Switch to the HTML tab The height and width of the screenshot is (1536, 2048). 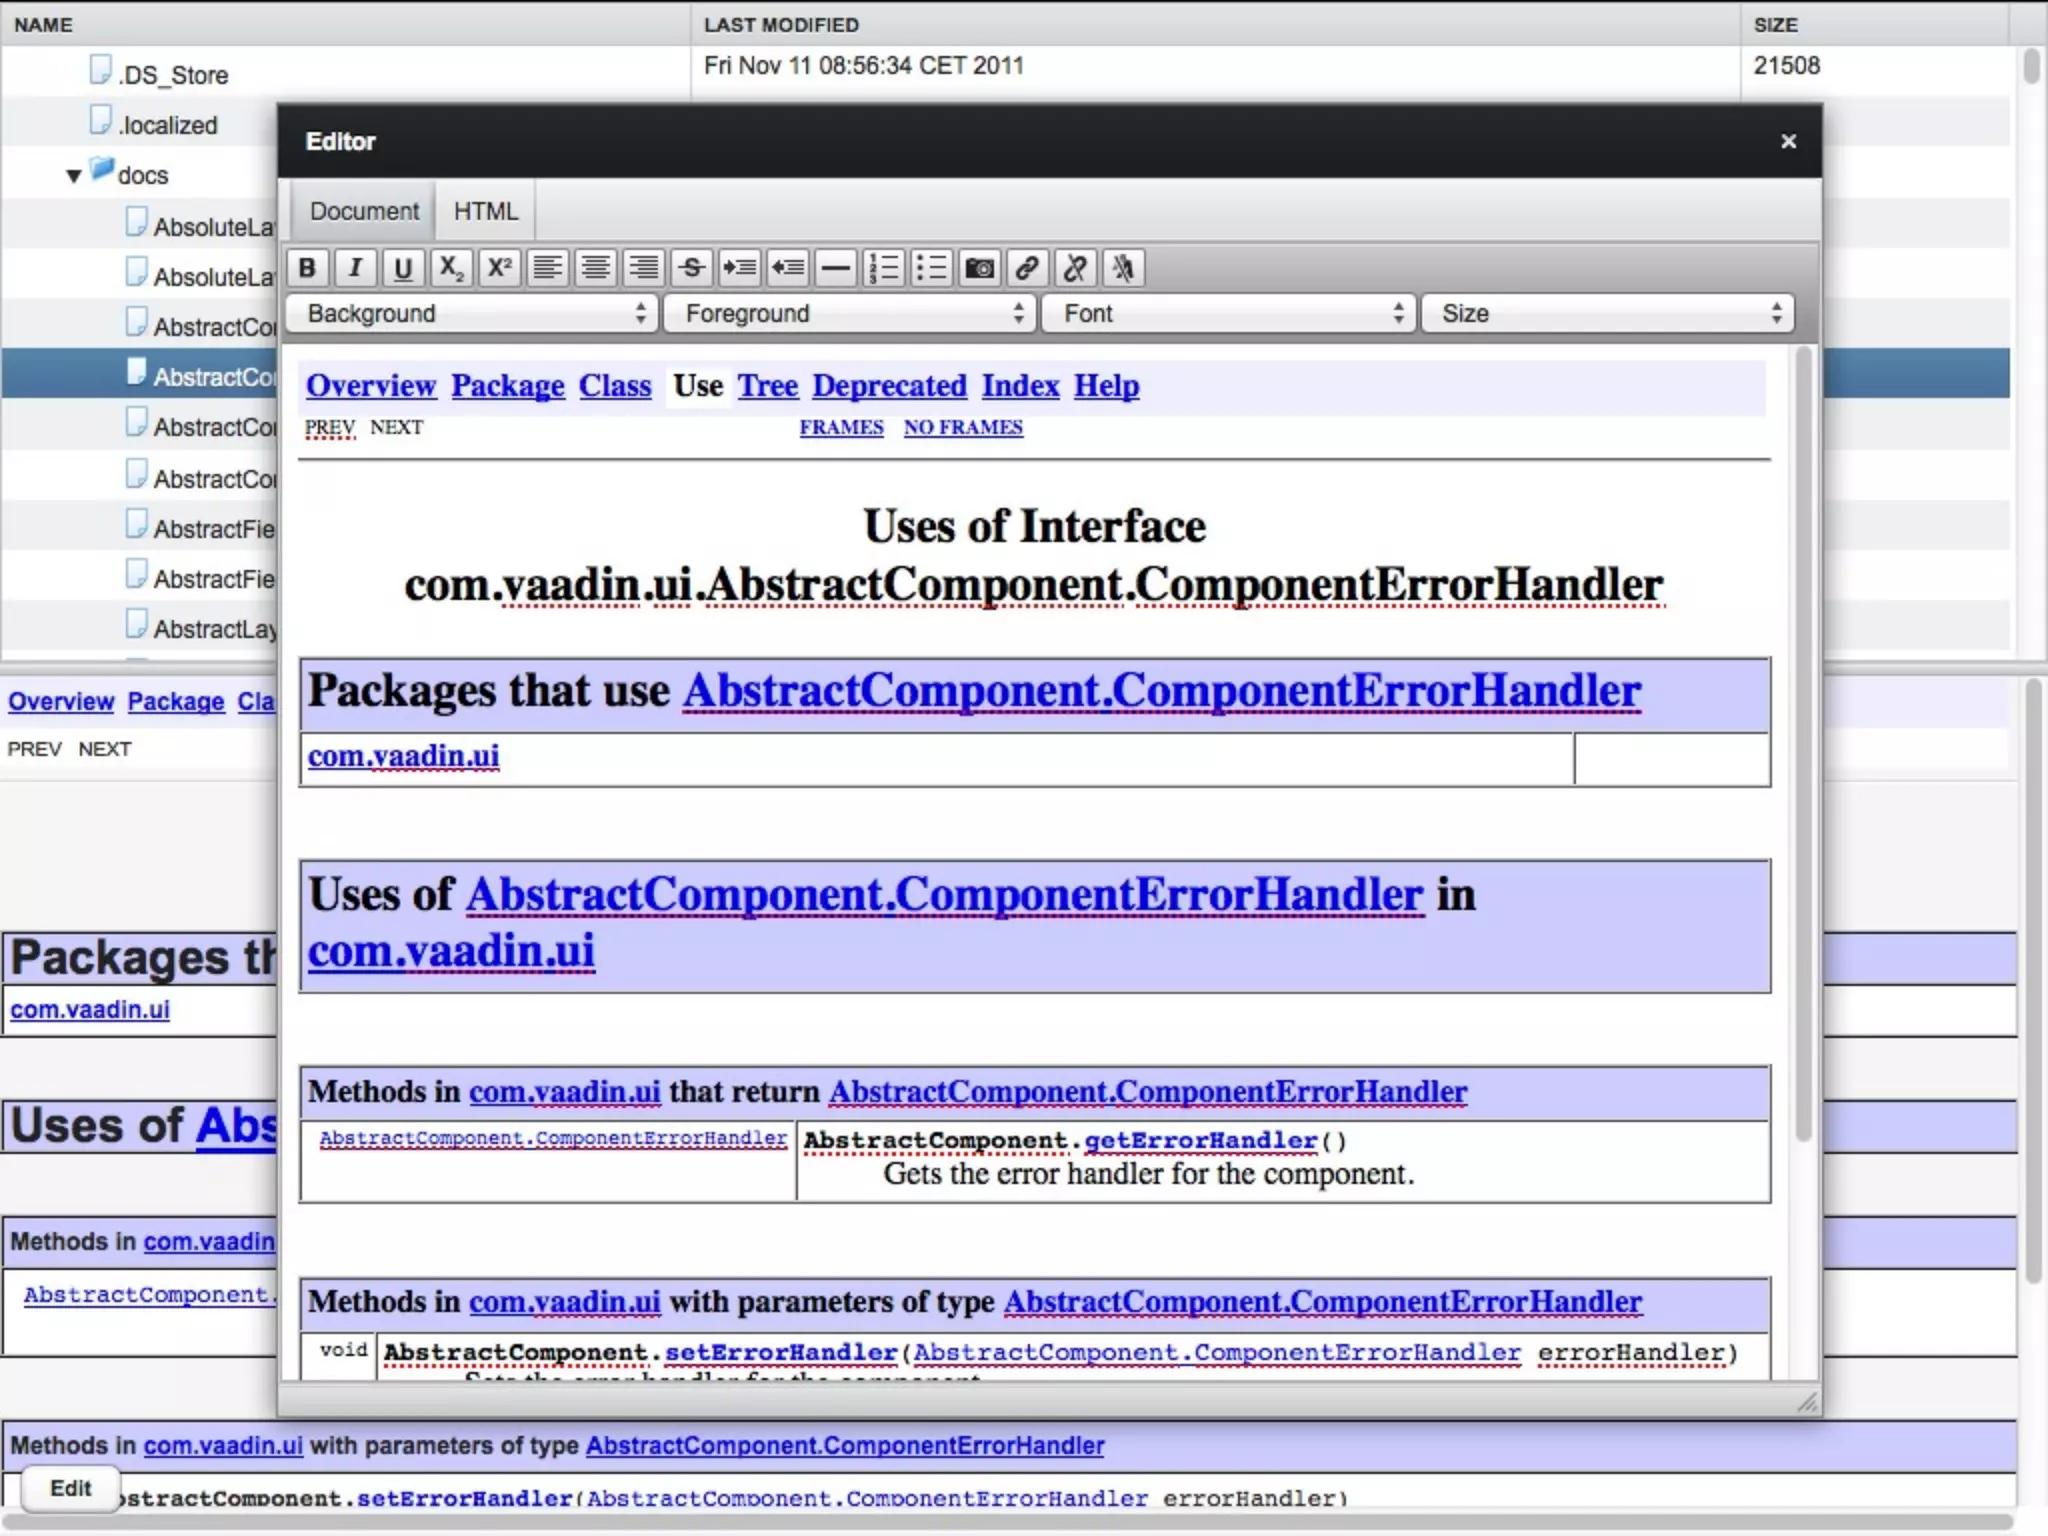(x=486, y=211)
